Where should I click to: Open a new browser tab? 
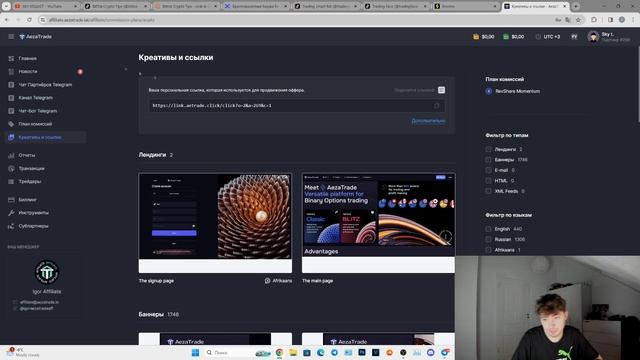[576, 6]
